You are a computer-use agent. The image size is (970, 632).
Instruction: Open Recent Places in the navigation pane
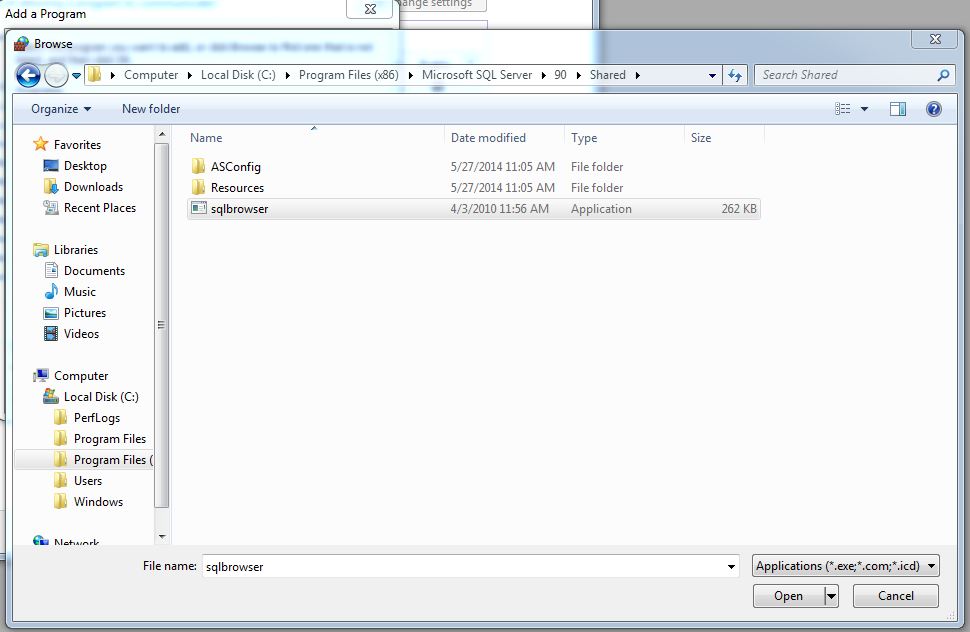(x=100, y=208)
